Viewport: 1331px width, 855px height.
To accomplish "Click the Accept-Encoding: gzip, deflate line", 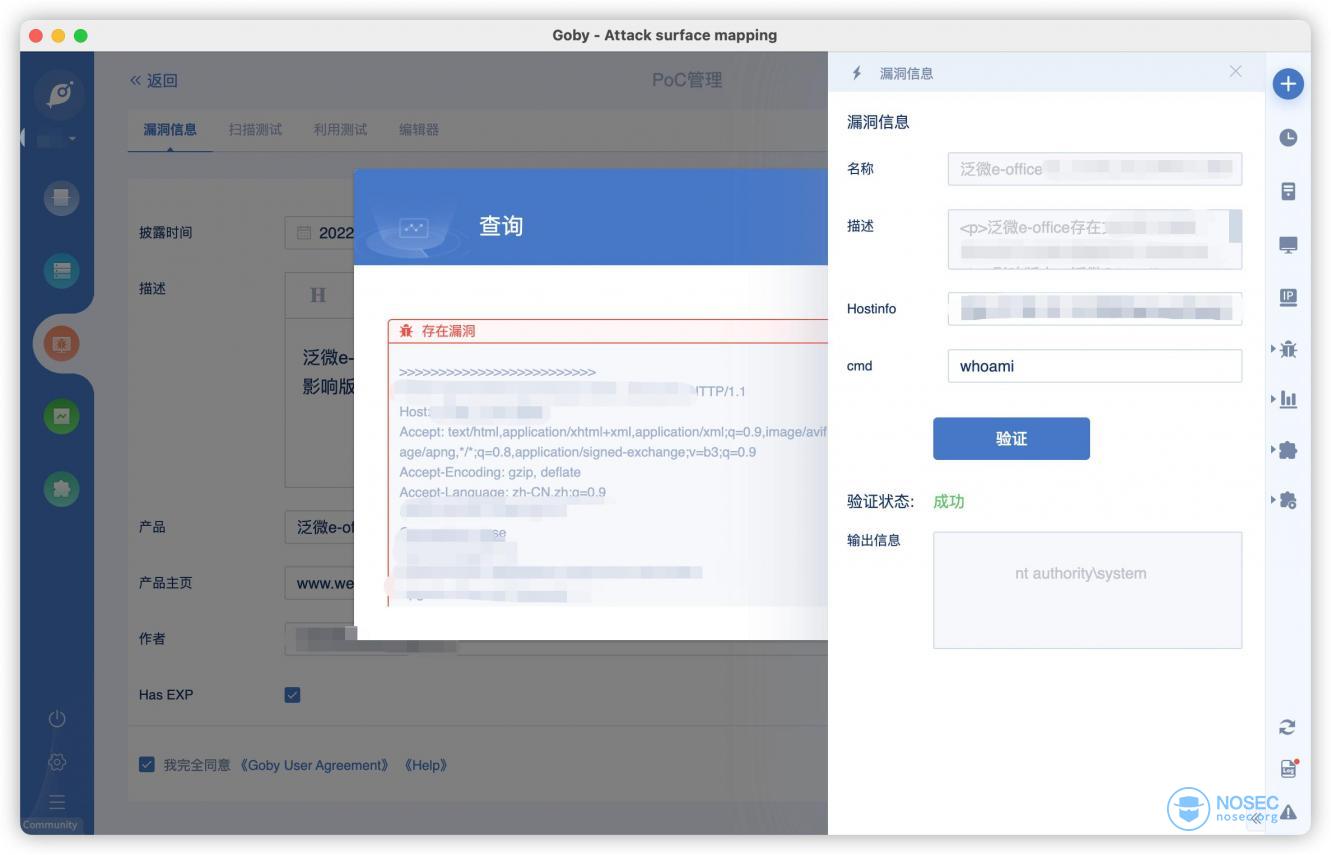I will click(x=490, y=472).
